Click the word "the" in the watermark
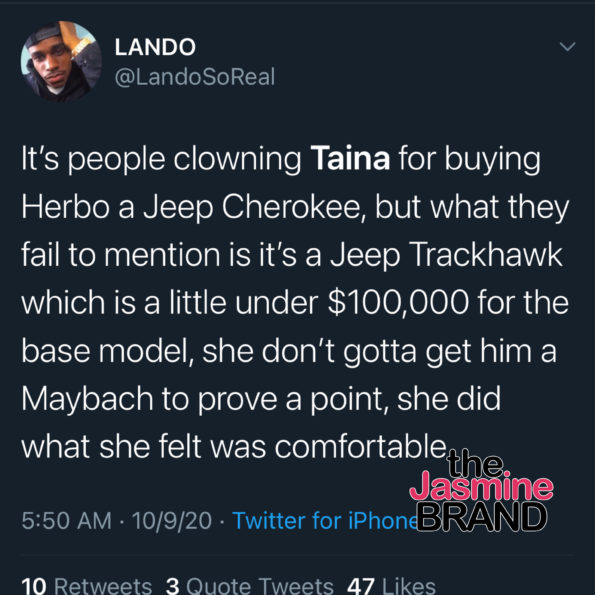The height and width of the screenshot is (595, 595). pyautogui.click(x=475, y=463)
